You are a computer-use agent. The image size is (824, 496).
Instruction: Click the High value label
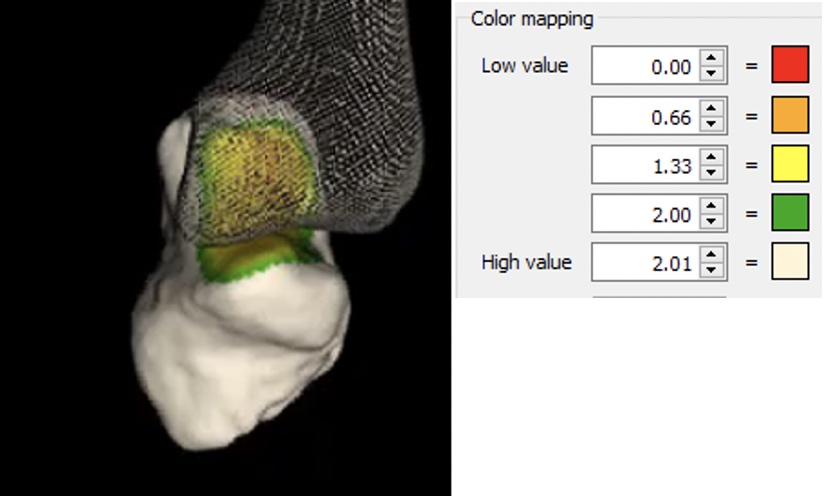pos(527,262)
